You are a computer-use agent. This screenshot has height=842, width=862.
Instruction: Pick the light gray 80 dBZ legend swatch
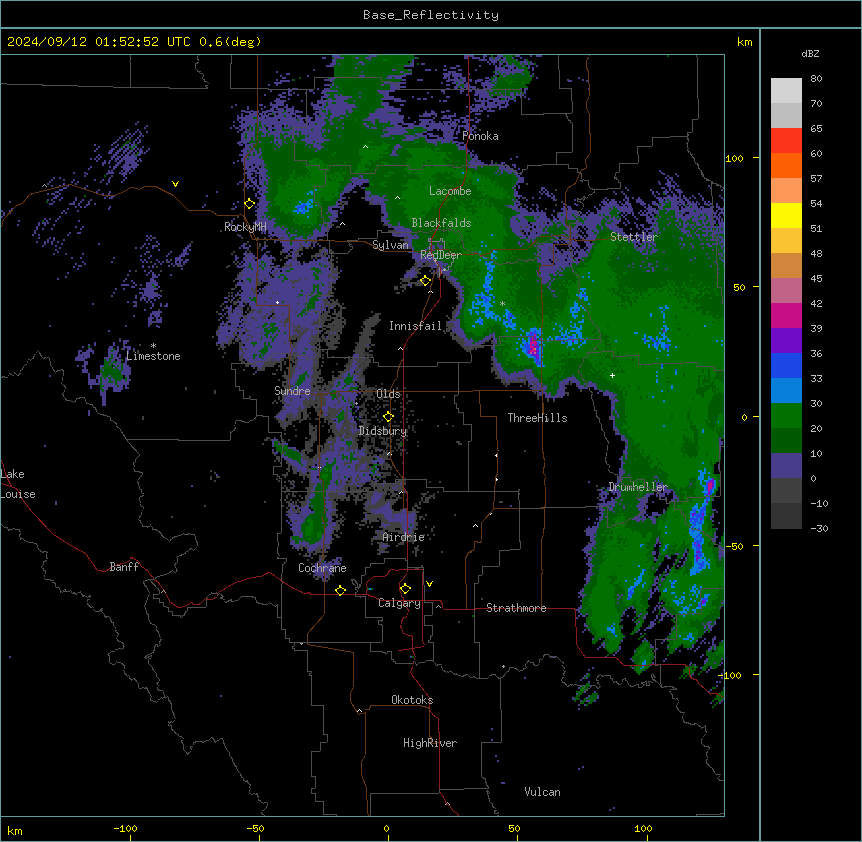tap(786, 91)
